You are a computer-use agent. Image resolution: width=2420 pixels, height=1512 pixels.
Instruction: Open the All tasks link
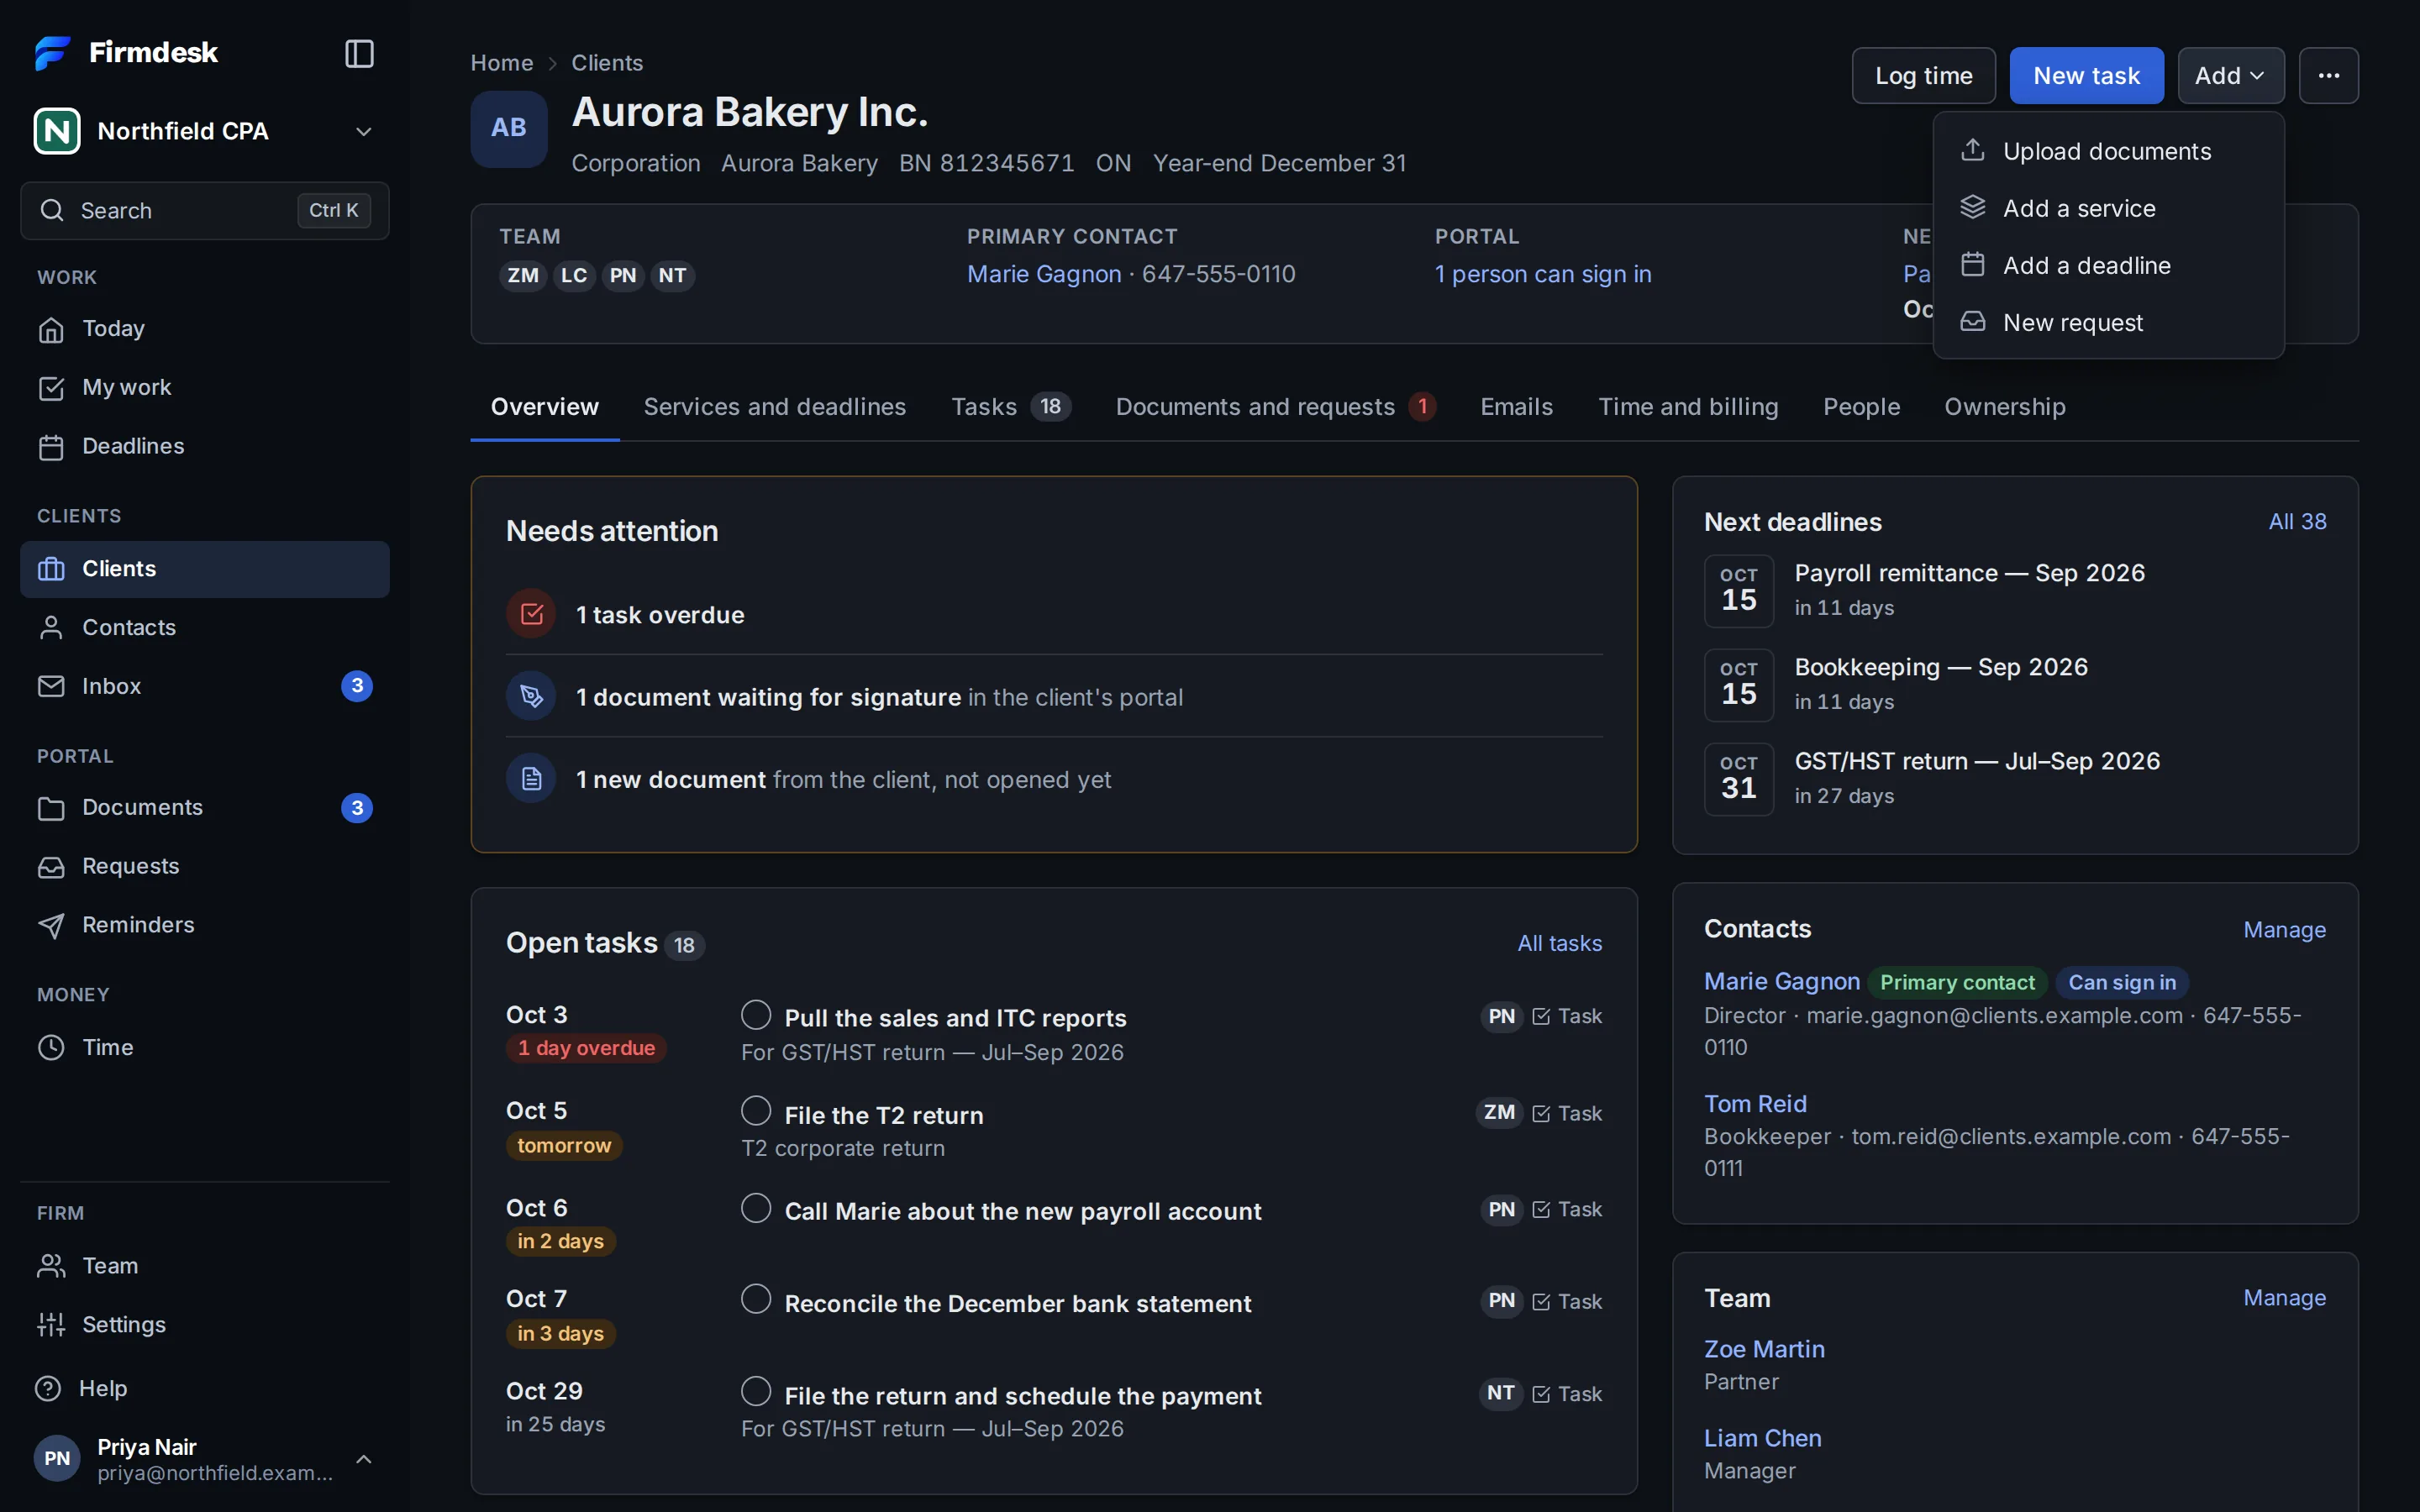click(1559, 943)
